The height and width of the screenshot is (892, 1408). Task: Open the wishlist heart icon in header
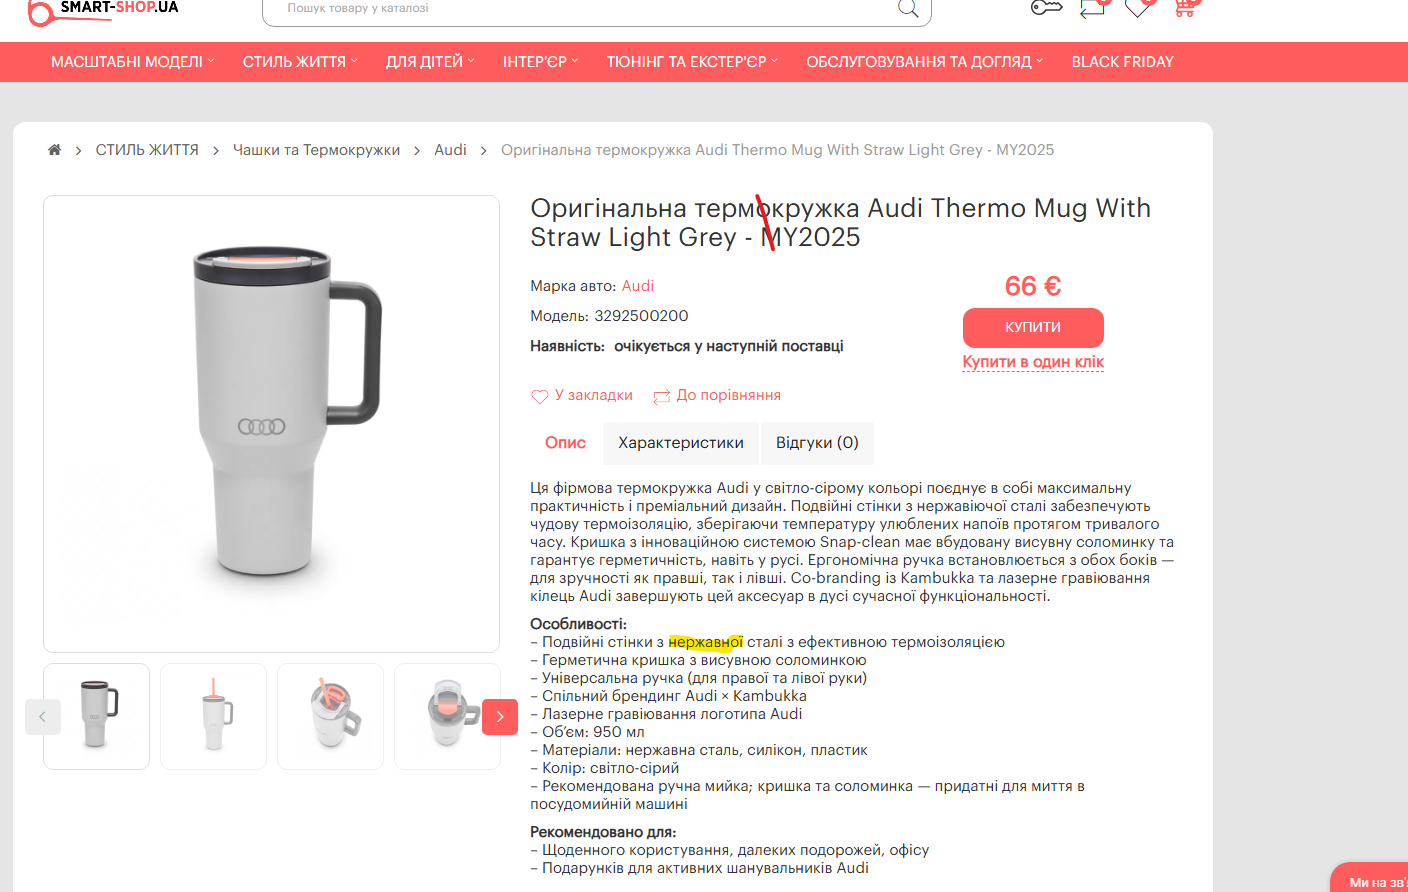coord(1139,8)
